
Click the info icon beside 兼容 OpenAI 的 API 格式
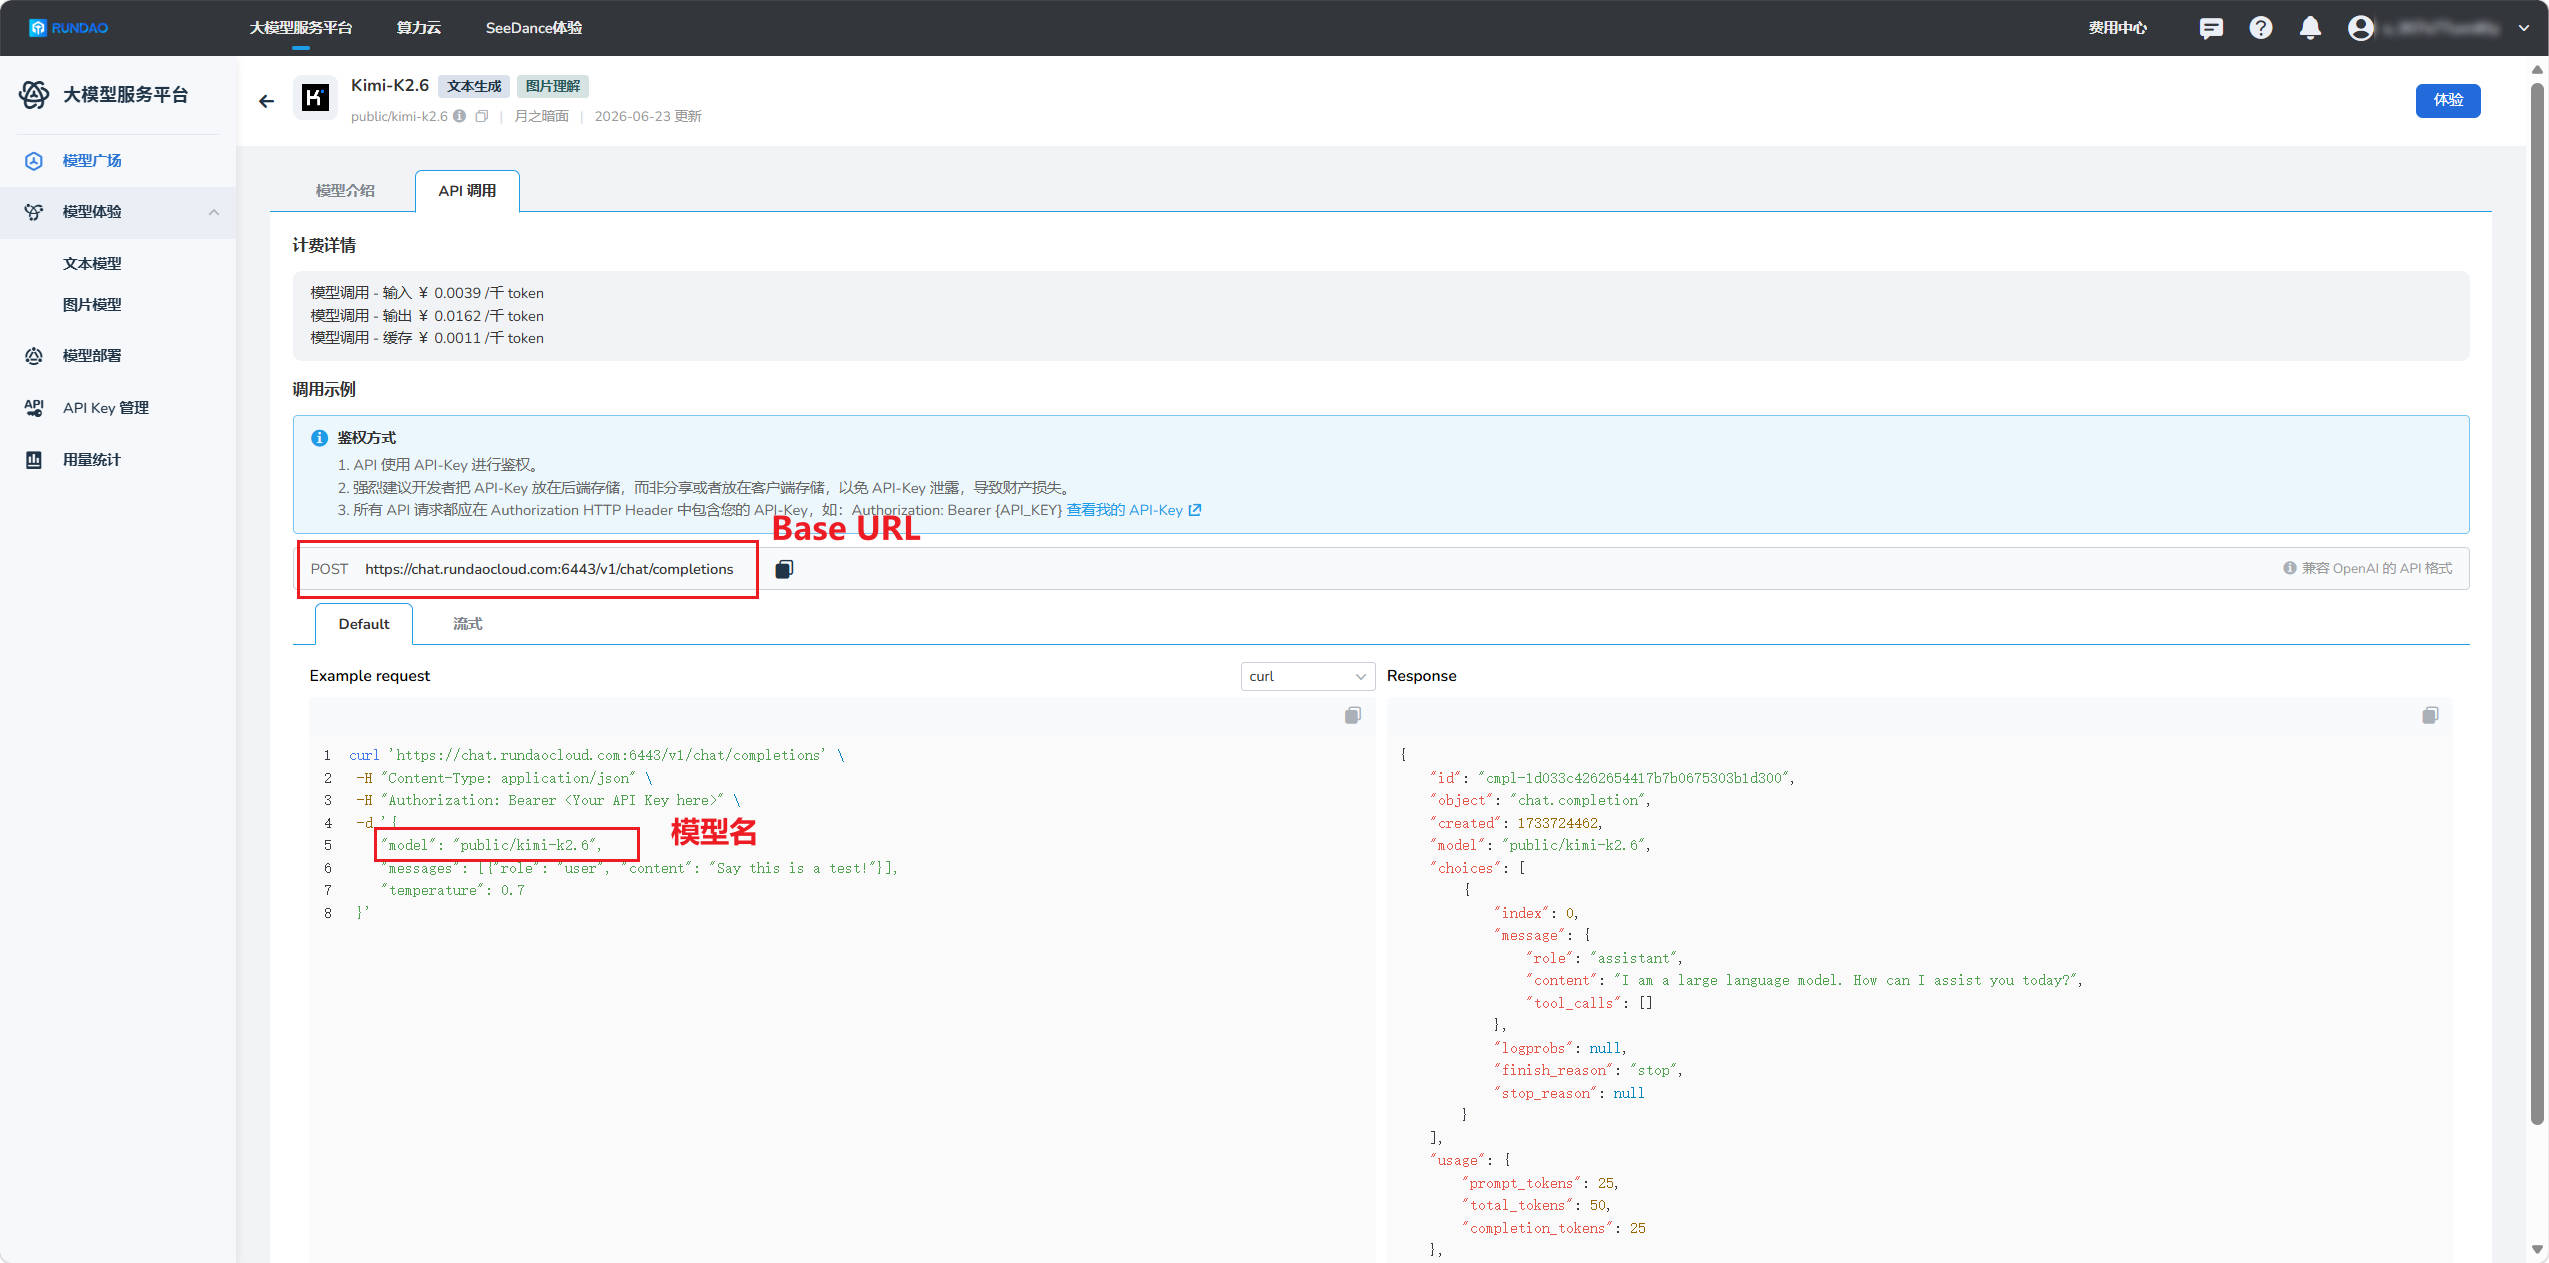2289,568
